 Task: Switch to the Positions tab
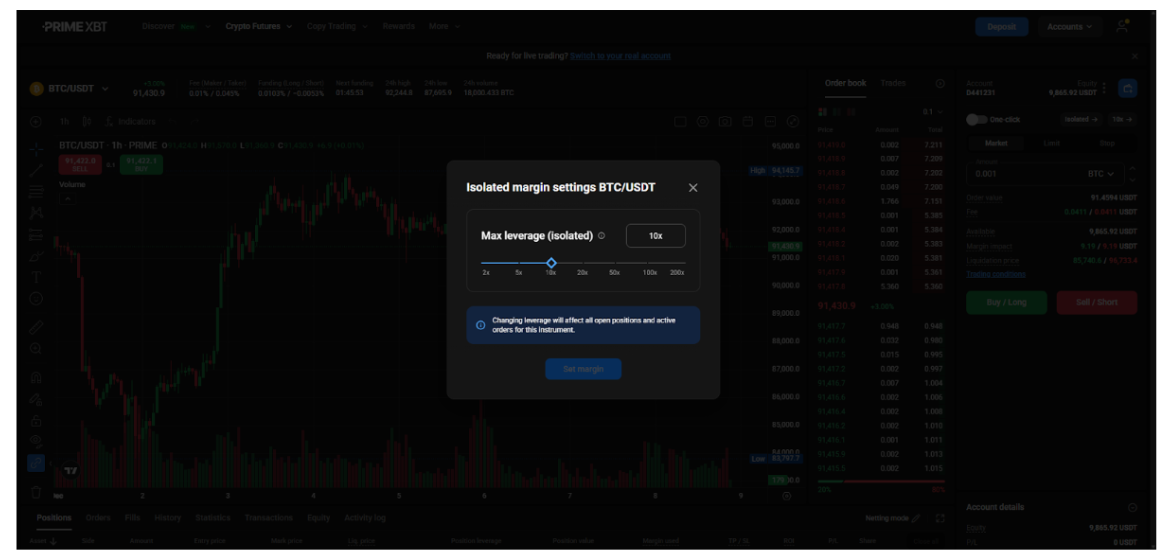[x=54, y=518]
